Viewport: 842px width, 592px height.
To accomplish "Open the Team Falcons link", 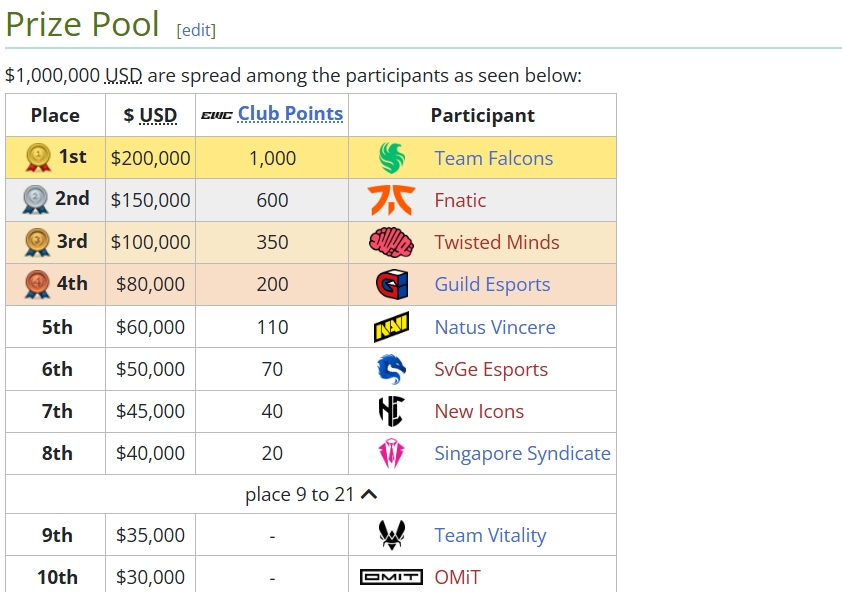I will click(x=493, y=158).
